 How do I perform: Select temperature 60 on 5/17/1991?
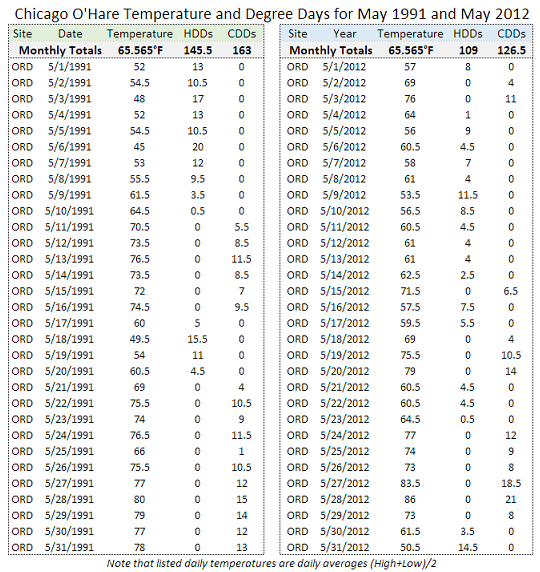click(139, 323)
